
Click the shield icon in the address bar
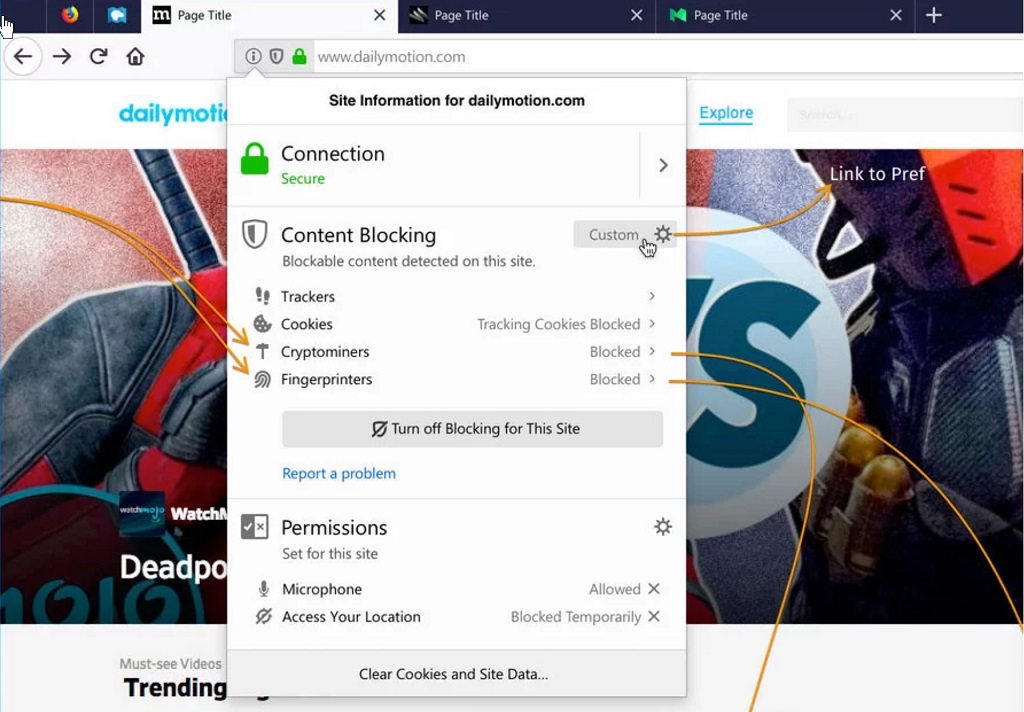pyautogui.click(x=276, y=57)
